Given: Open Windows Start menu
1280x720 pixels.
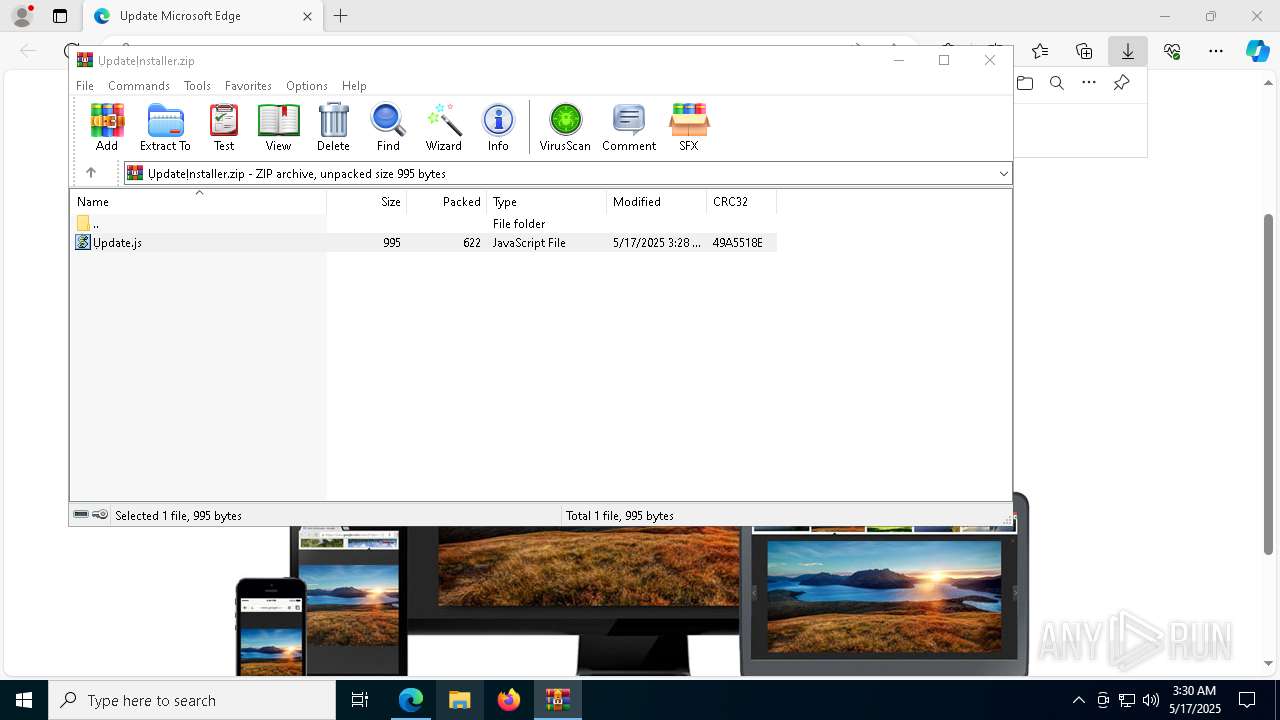Looking at the screenshot, I should tap(24, 700).
